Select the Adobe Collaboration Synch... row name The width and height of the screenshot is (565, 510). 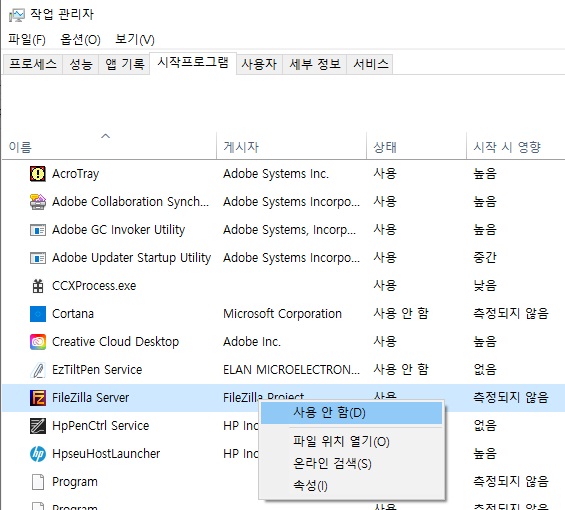130,202
